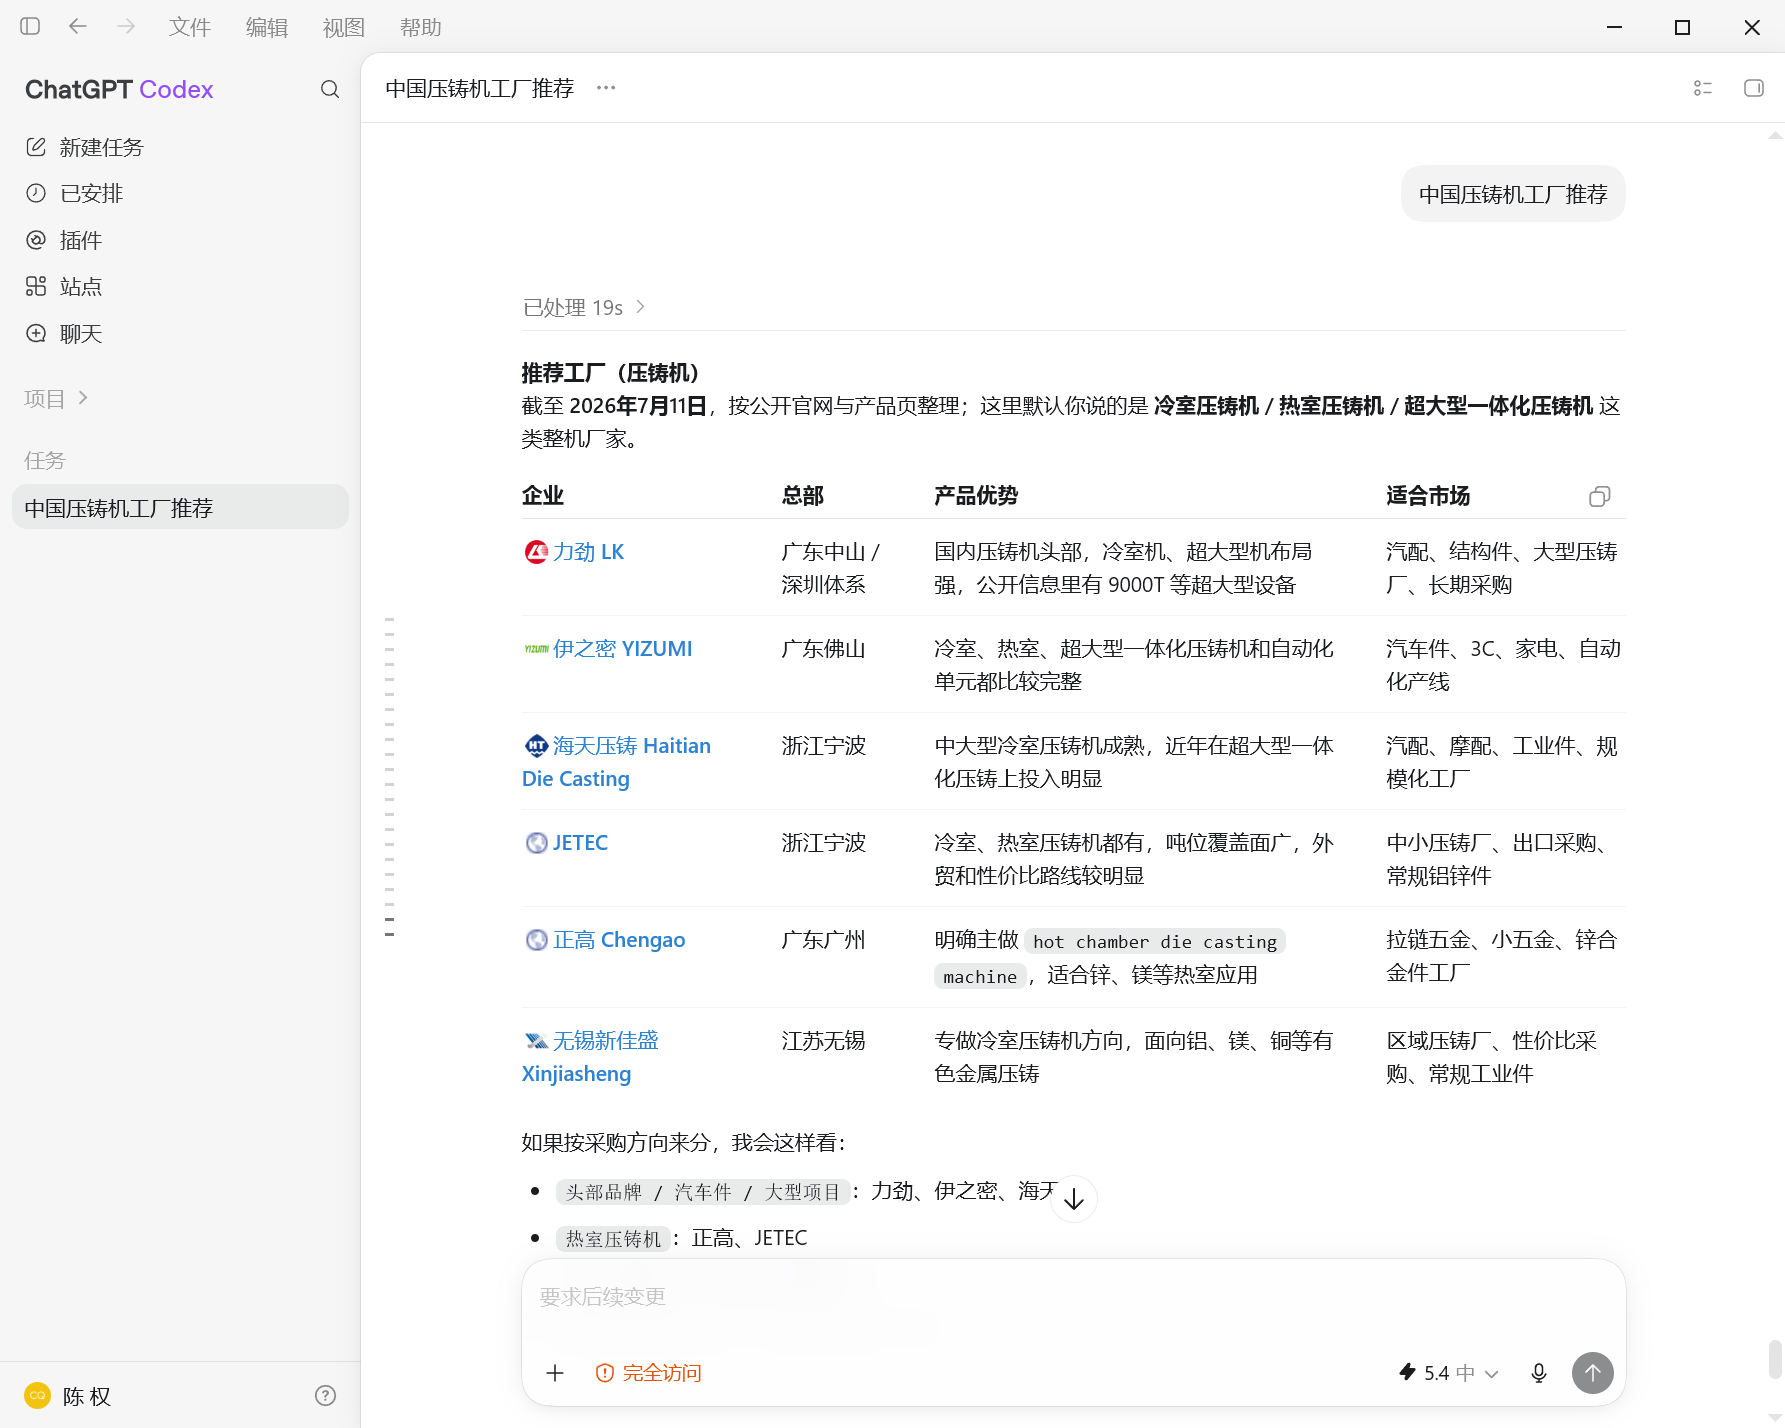Click the conversation title 中国压铸机工厂推荐 in header
Screen dimensions: 1785x1428
[479, 88]
